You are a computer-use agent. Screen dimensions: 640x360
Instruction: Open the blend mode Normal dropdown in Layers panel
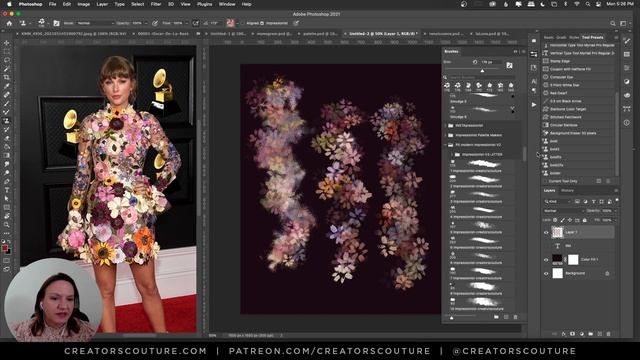[x=563, y=211]
